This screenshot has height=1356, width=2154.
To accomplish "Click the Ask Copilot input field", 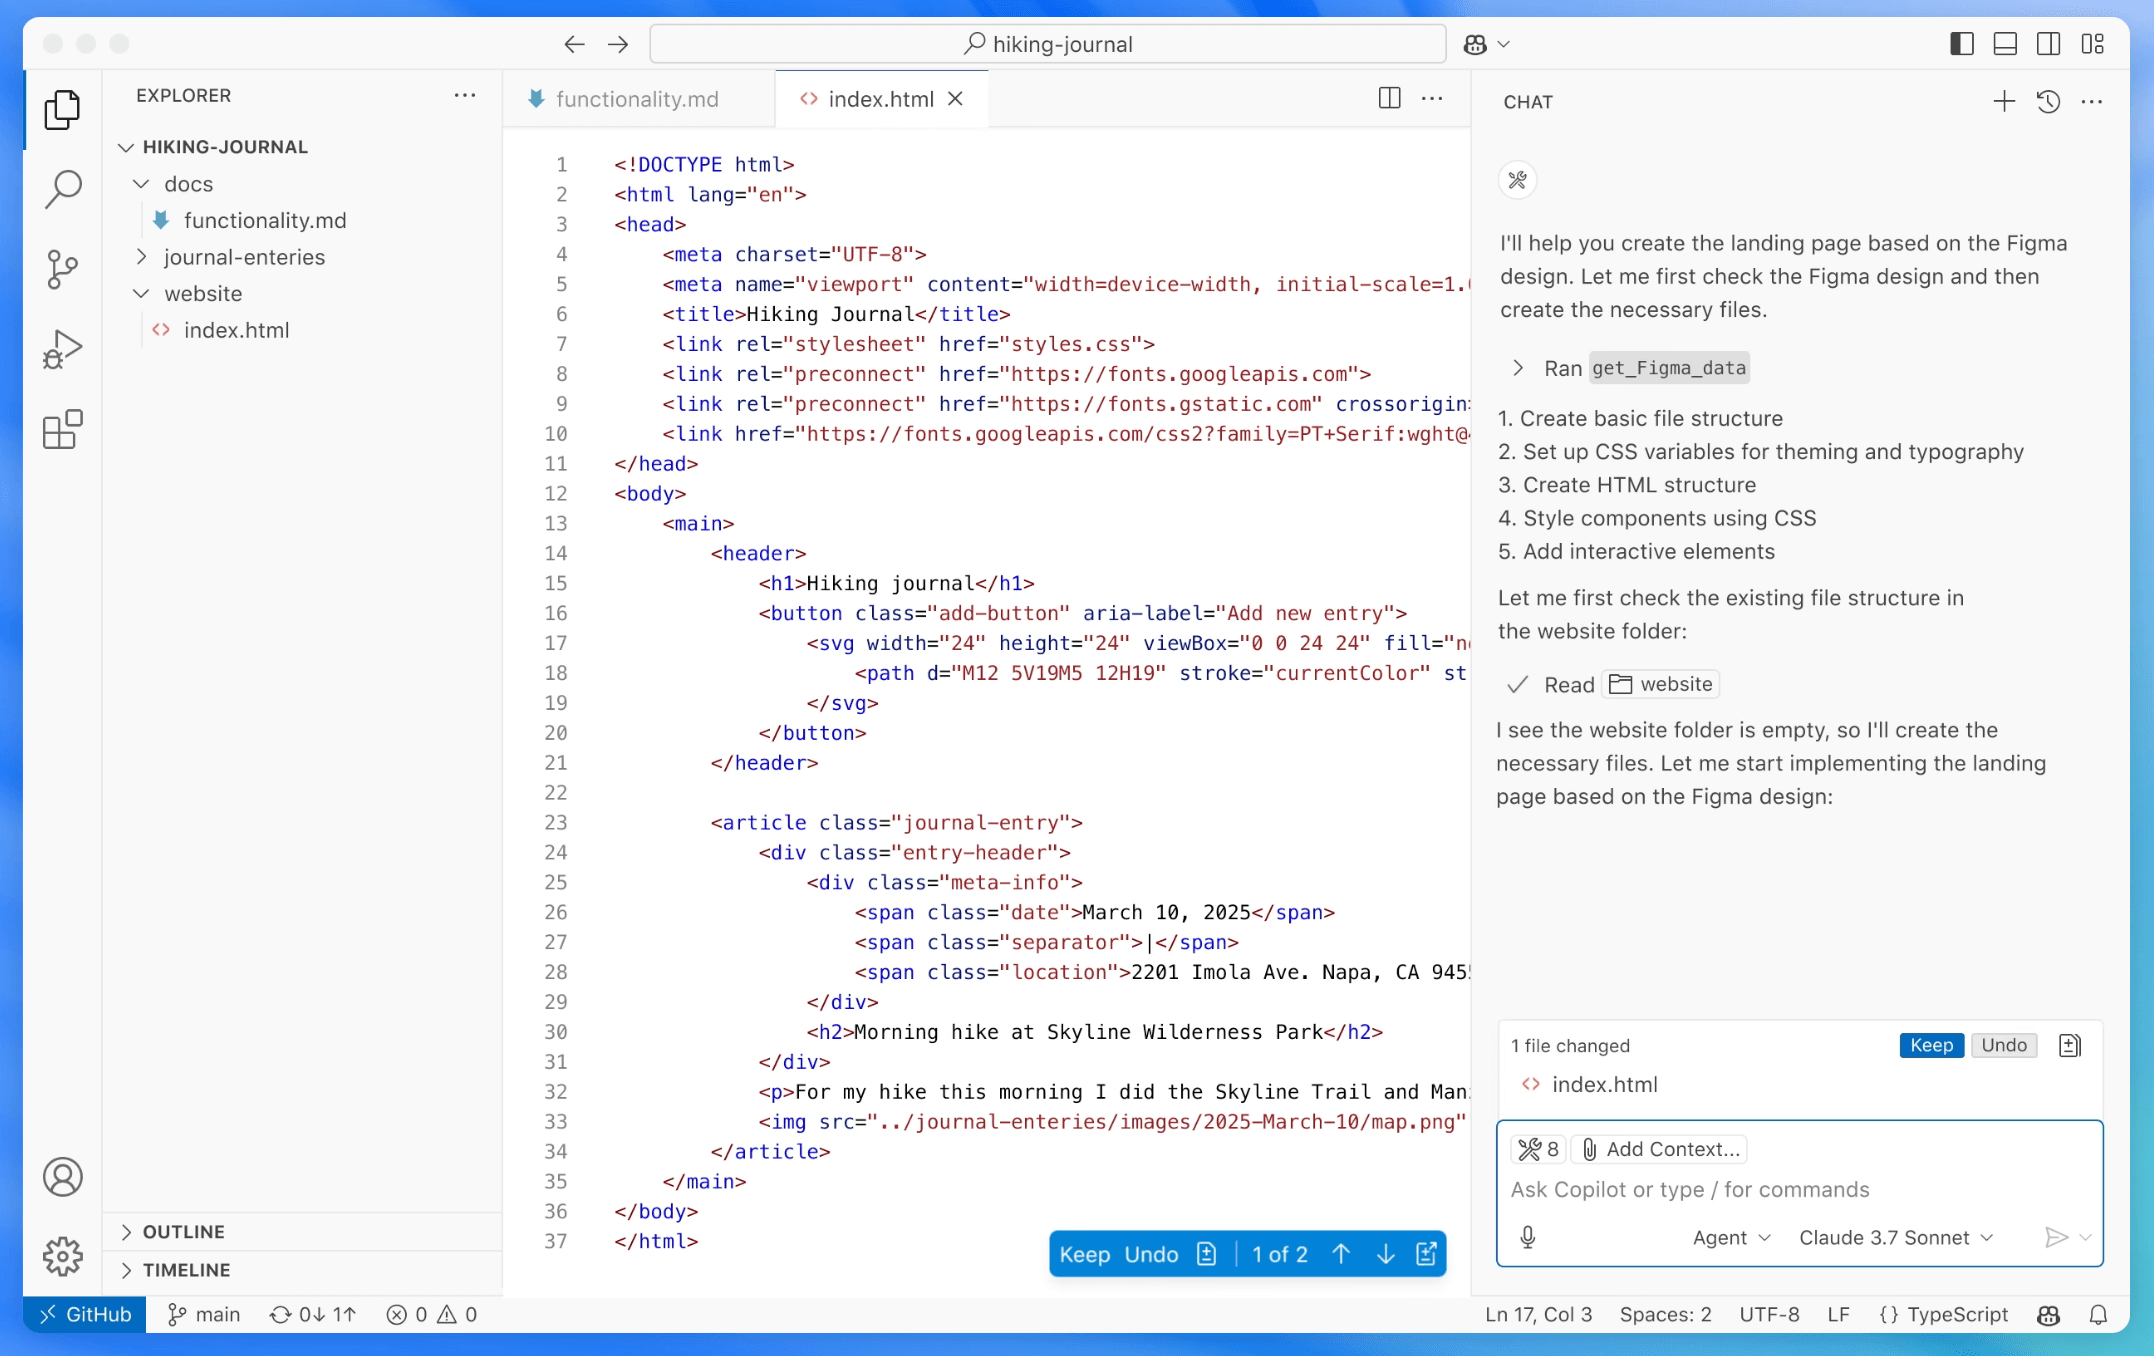I will pyautogui.click(x=1796, y=1190).
